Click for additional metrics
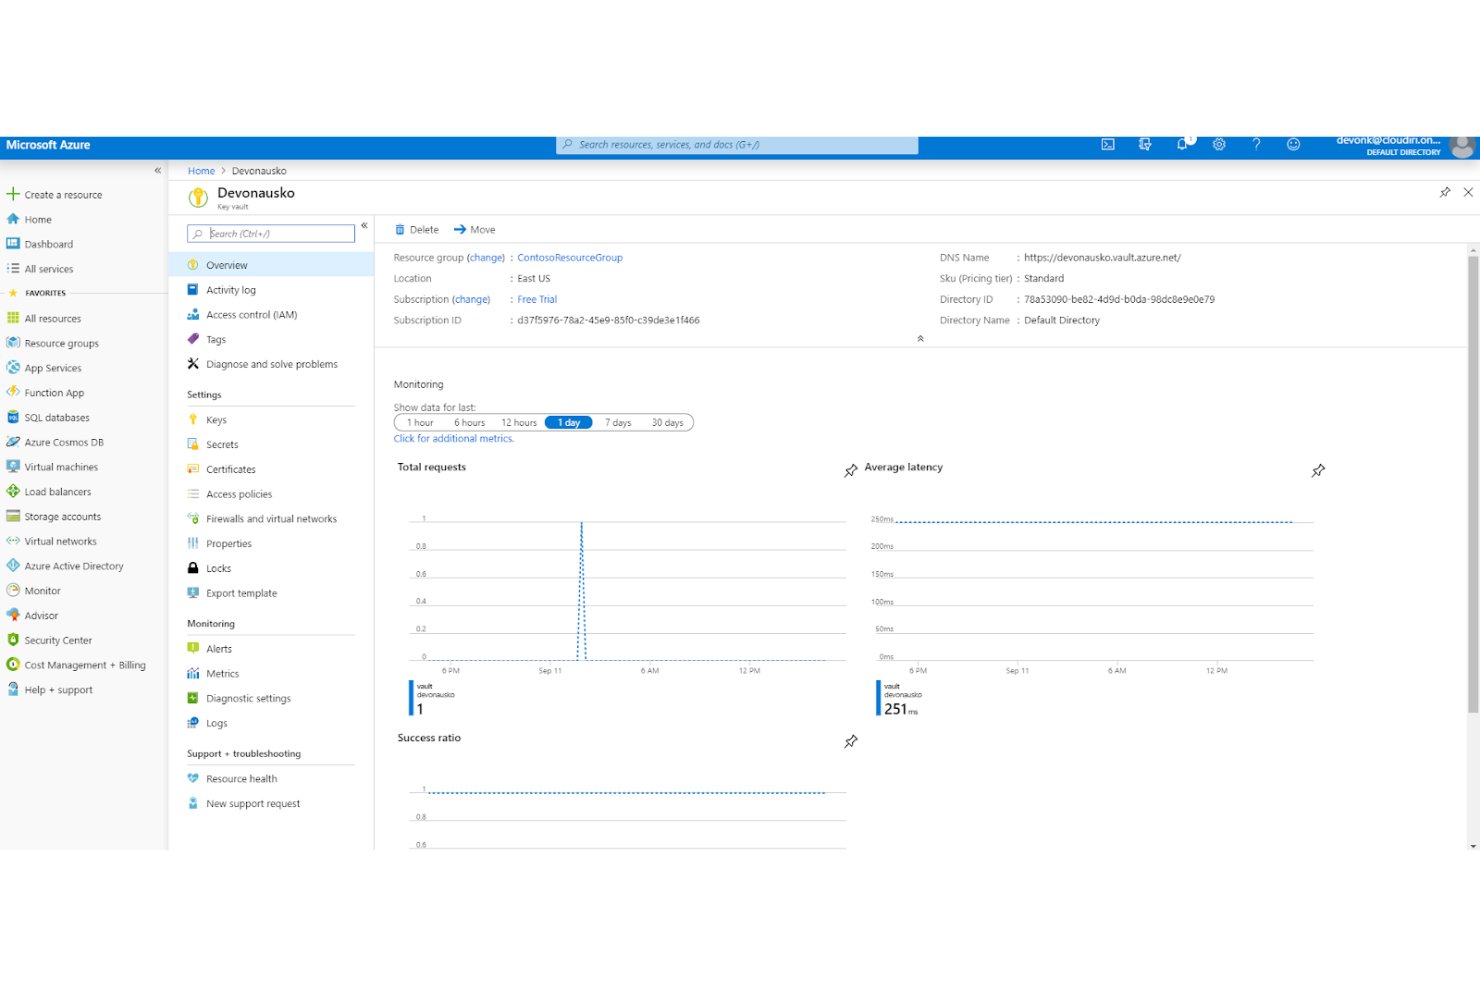The image size is (1480, 987). (x=453, y=438)
